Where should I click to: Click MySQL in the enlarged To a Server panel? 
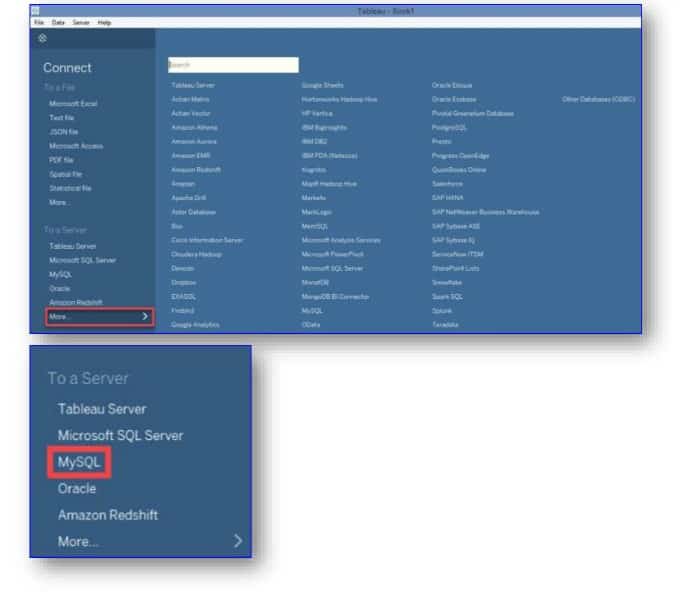79,462
